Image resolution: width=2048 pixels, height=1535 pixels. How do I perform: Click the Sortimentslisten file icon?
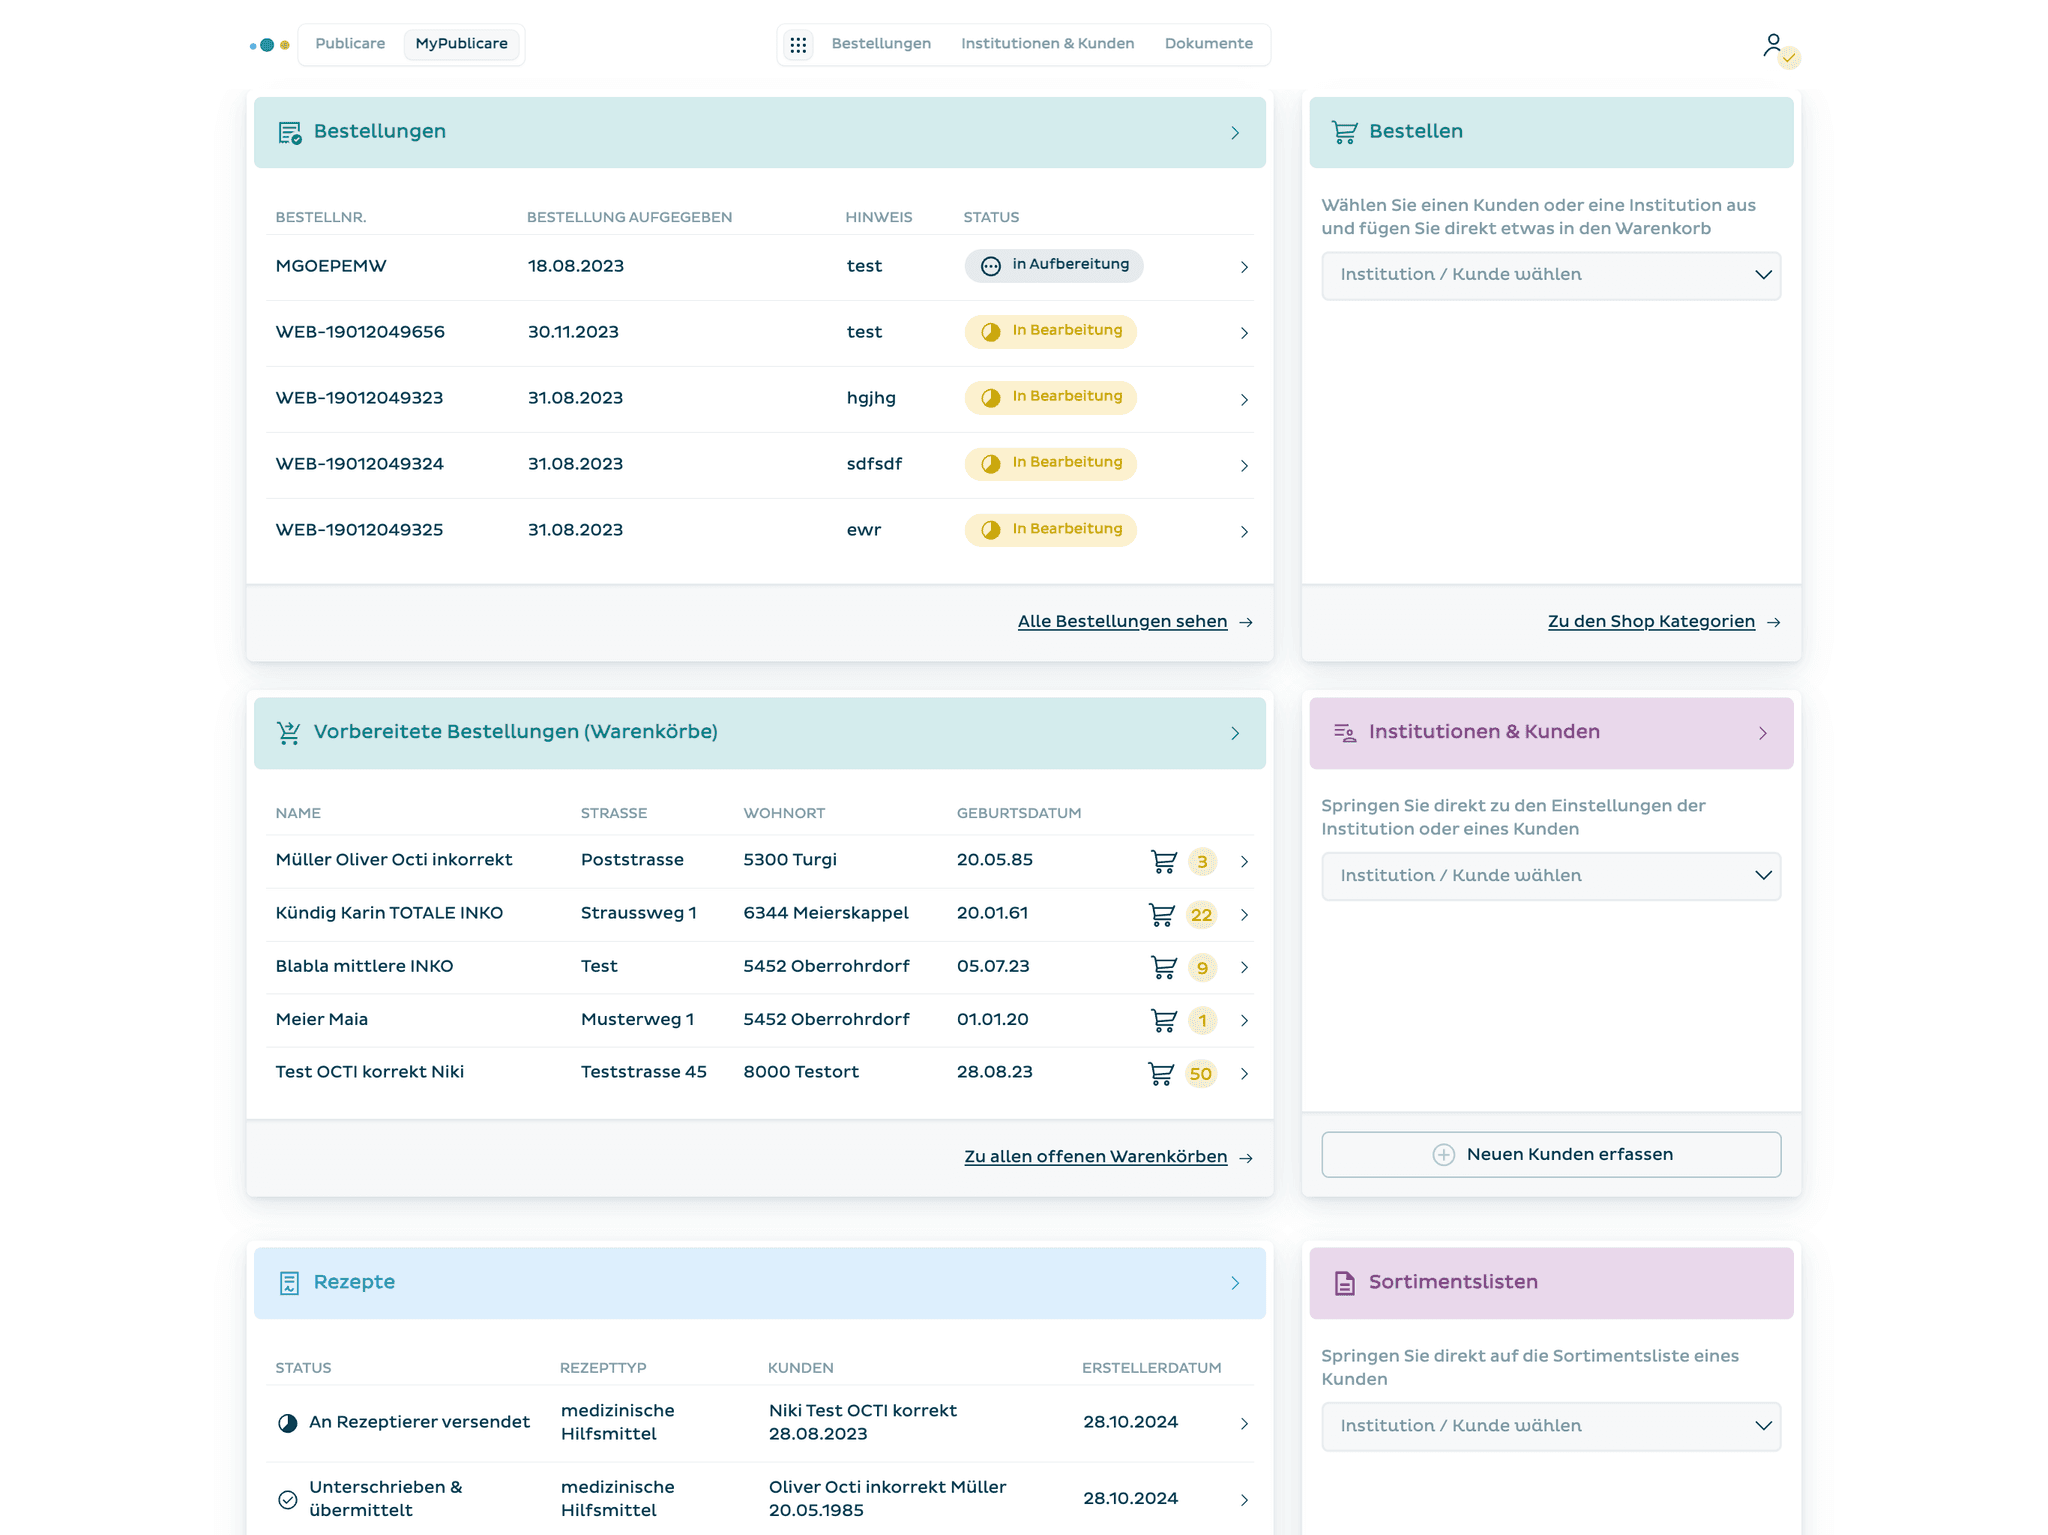click(x=1344, y=1283)
